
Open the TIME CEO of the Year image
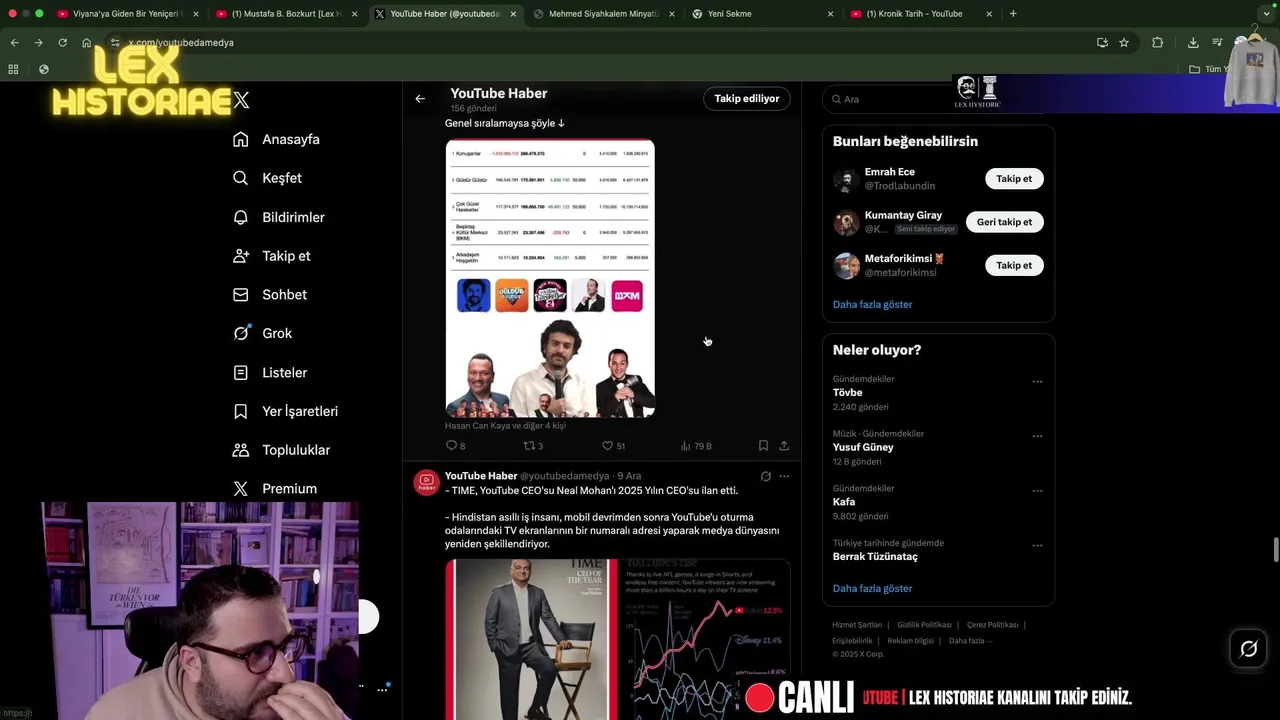point(531,640)
